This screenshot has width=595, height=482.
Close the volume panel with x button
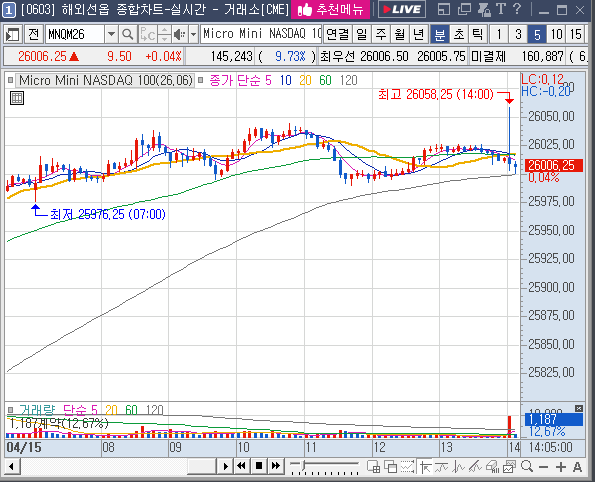(x=579, y=408)
